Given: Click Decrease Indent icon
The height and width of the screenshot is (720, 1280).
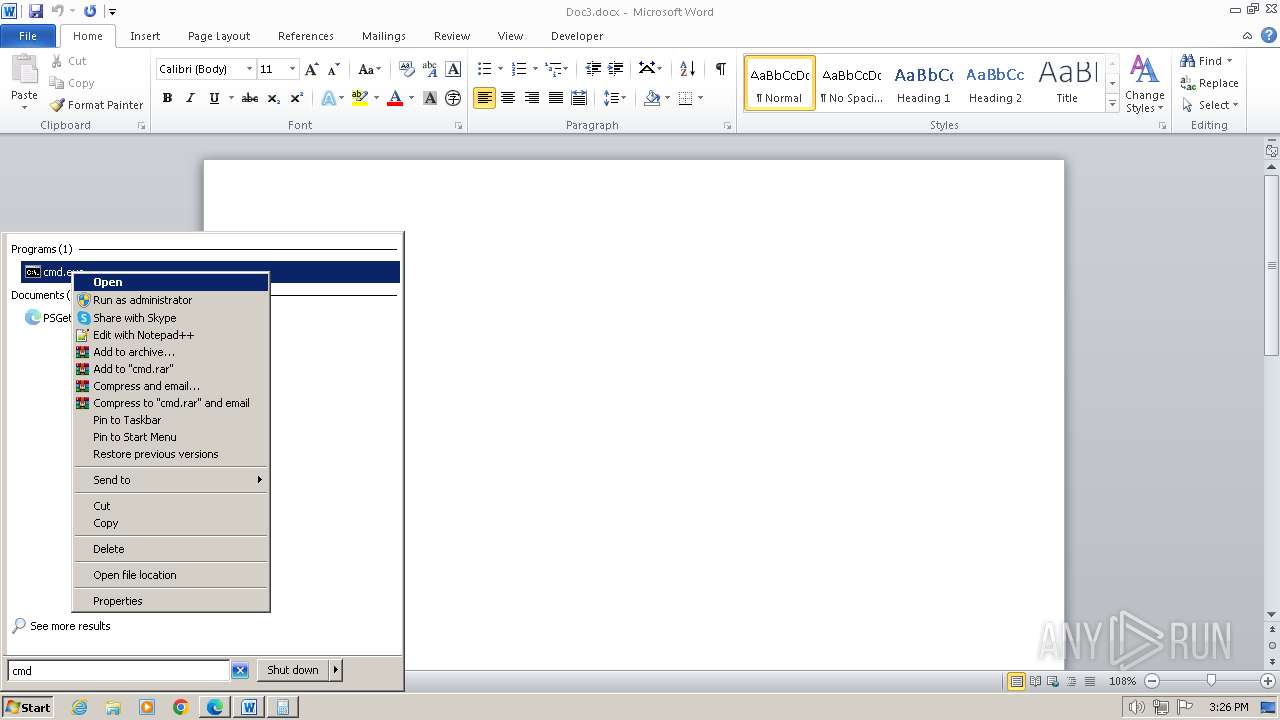Looking at the screenshot, I should [x=593, y=69].
